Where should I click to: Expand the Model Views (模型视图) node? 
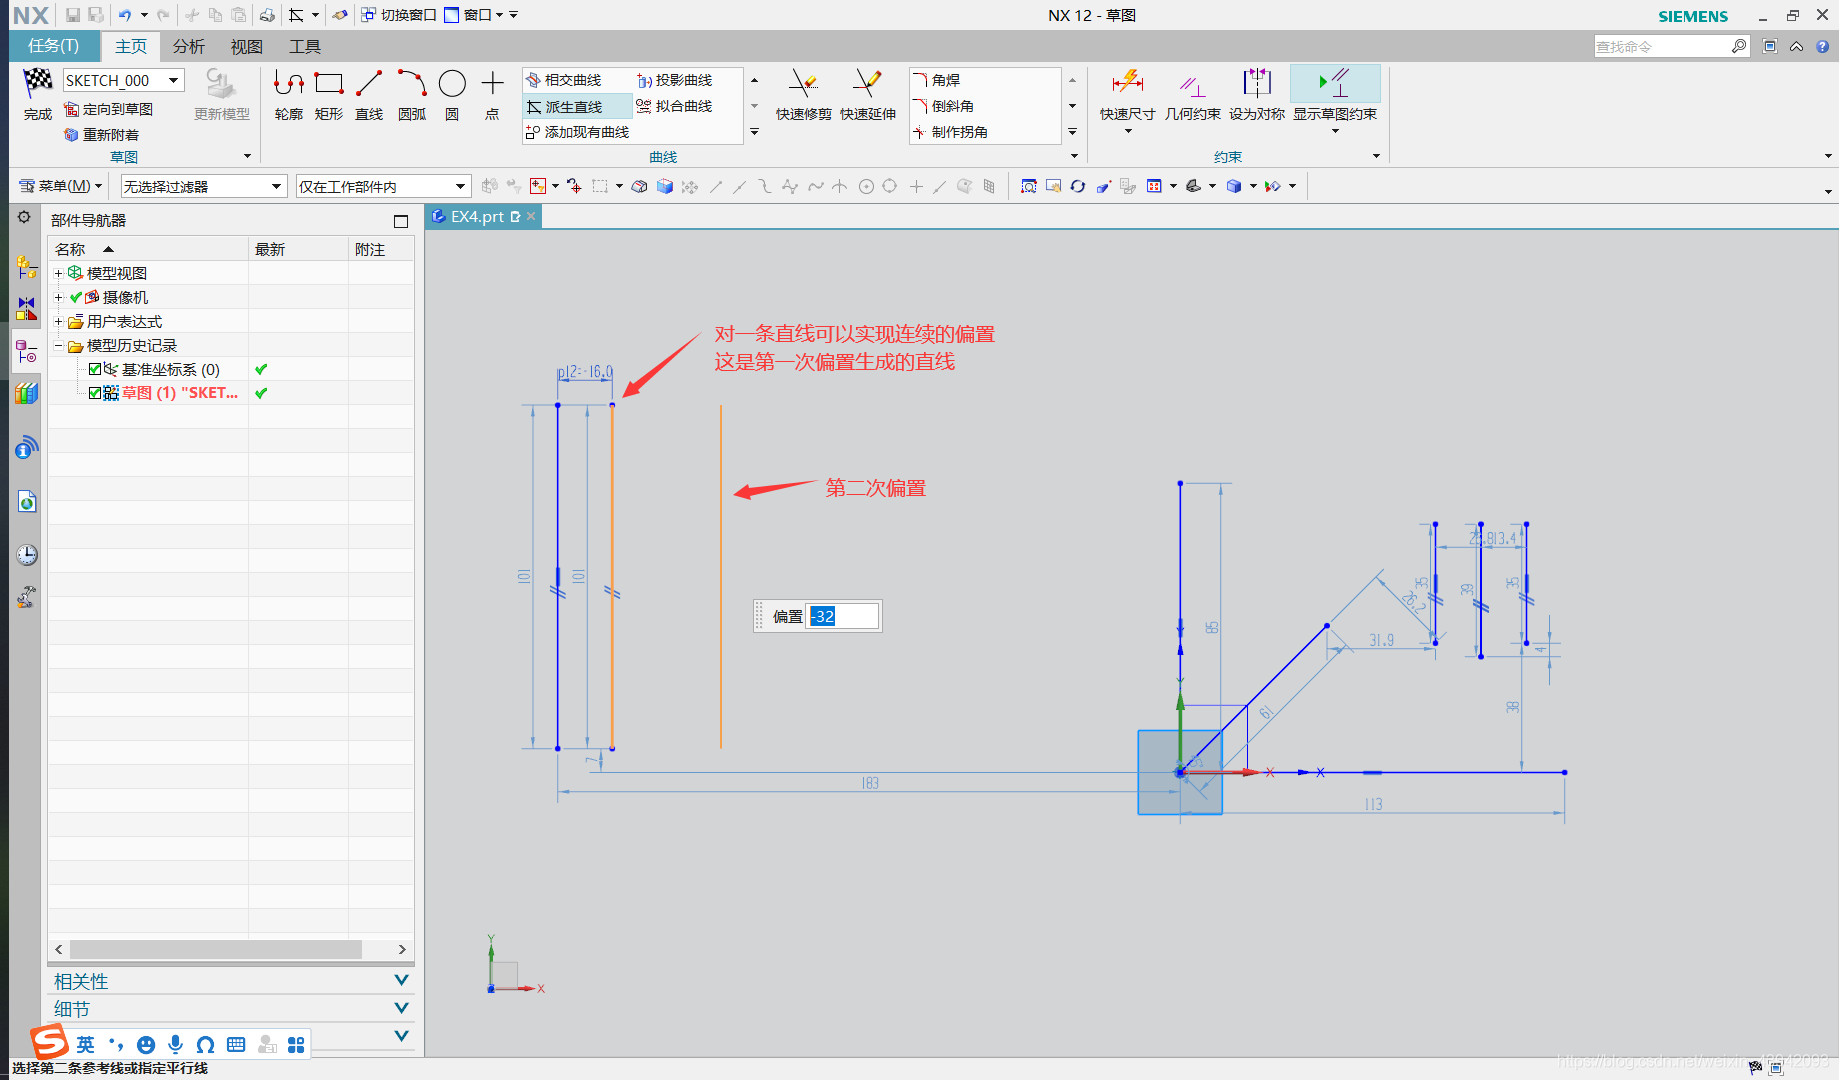coord(58,273)
